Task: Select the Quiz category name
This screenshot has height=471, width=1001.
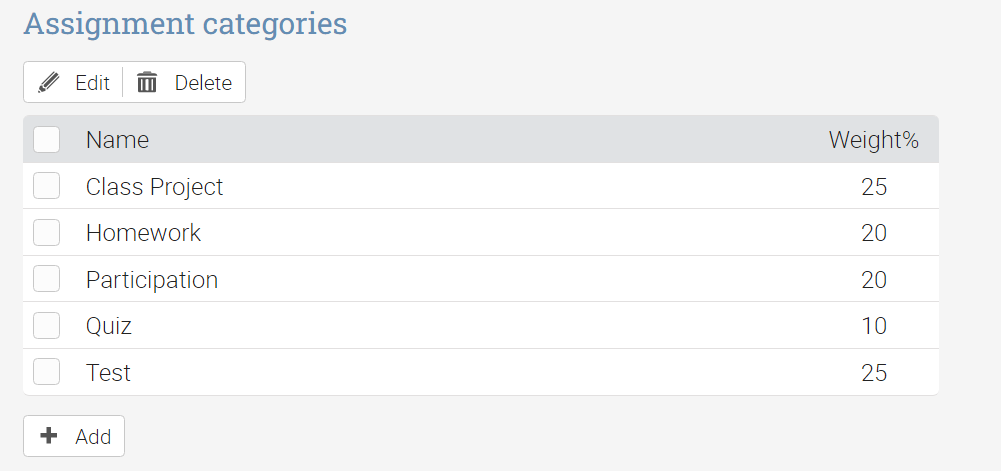Action: tap(109, 326)
